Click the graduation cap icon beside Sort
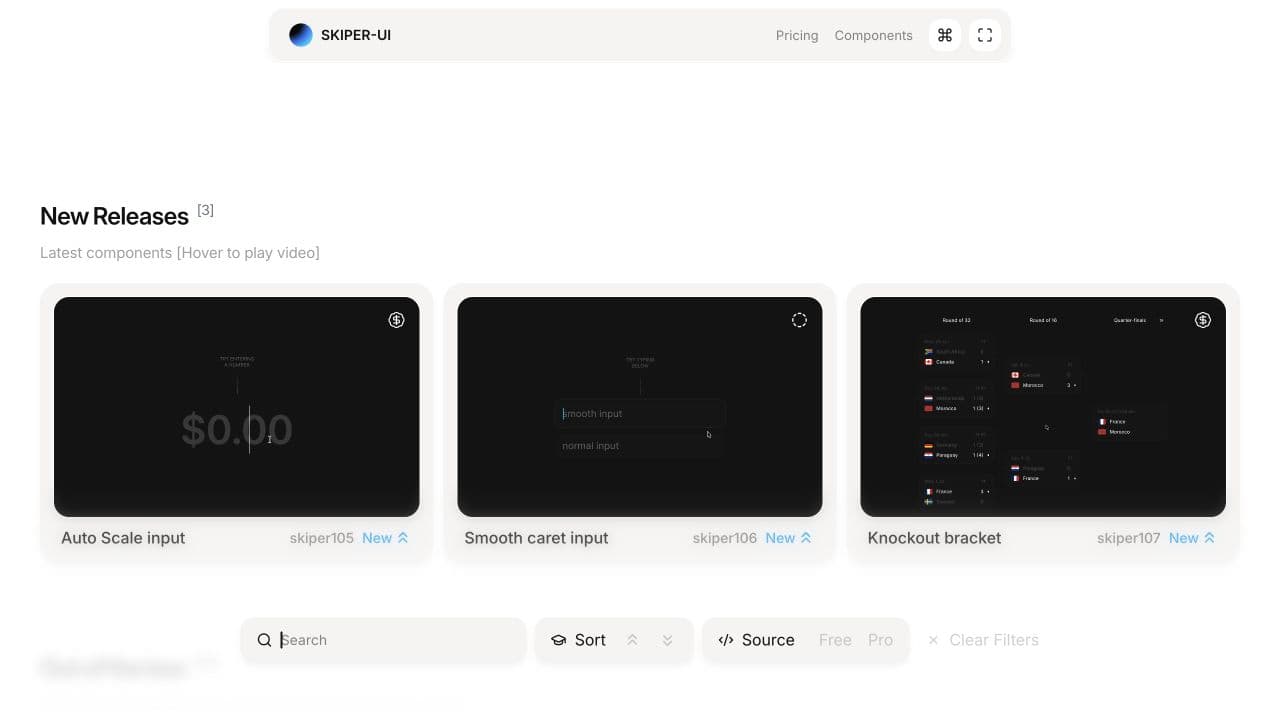 [559, 640]
